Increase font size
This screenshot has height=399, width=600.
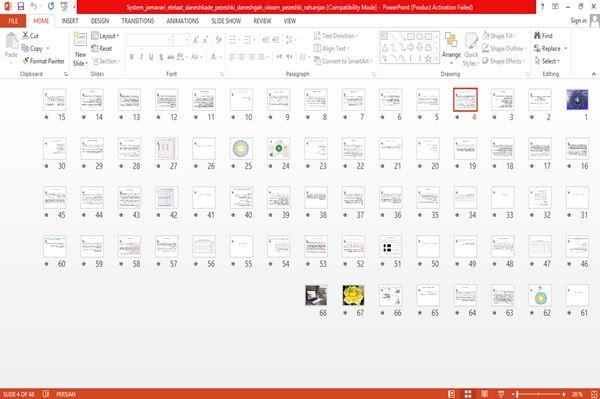[196, 40]
